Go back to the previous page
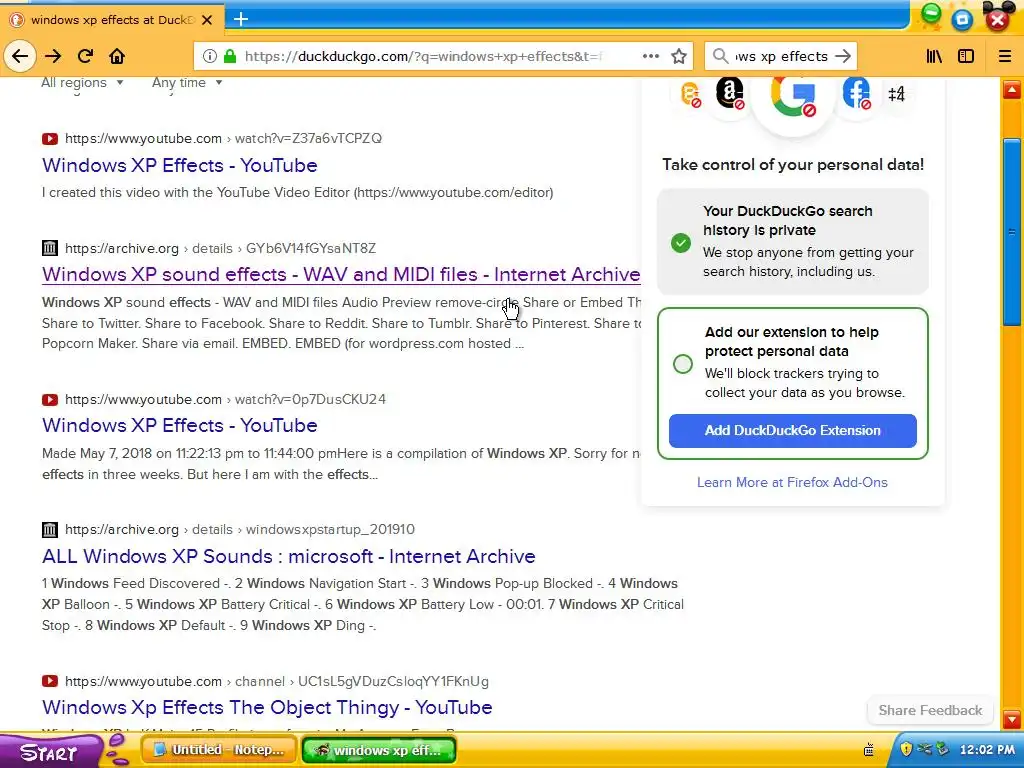 coord(20,56)
